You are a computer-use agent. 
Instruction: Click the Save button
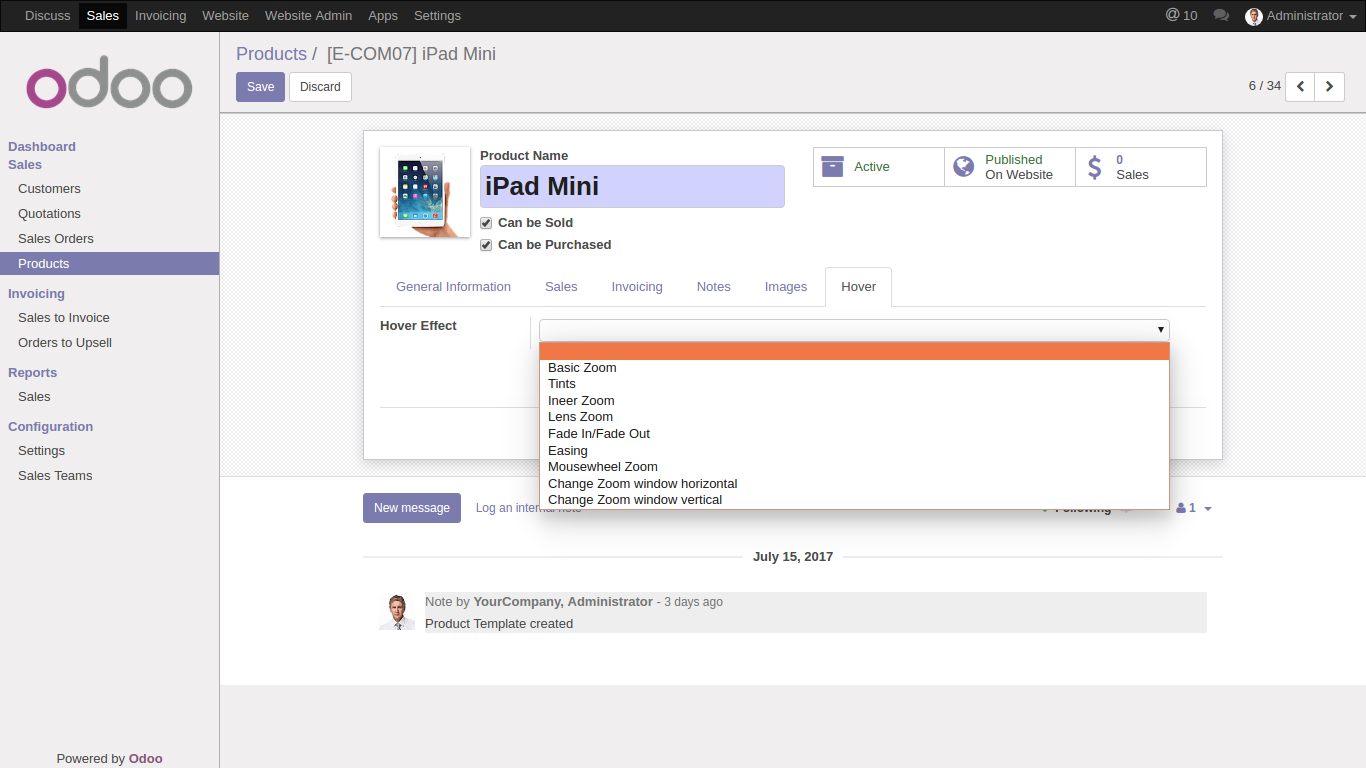click(260, 87)
